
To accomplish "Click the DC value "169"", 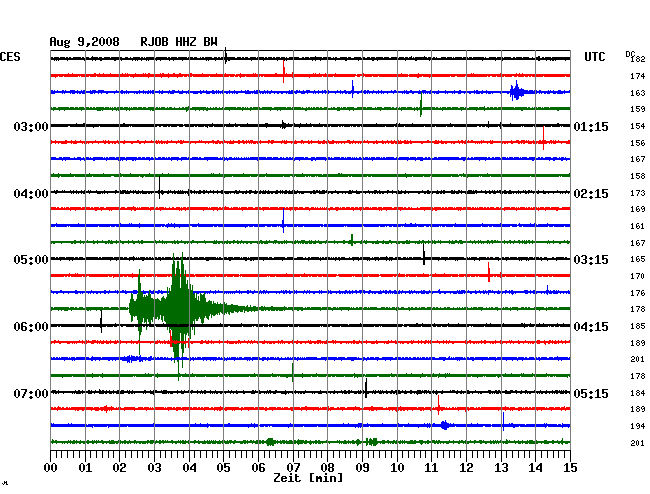I will pyautogui.click(x=638, y=209).
